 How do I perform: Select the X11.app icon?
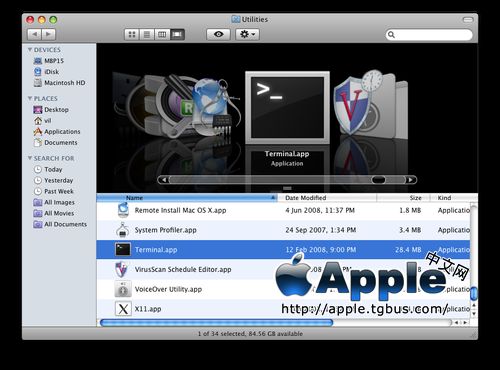pyautogui.click(x=123, y=309)
